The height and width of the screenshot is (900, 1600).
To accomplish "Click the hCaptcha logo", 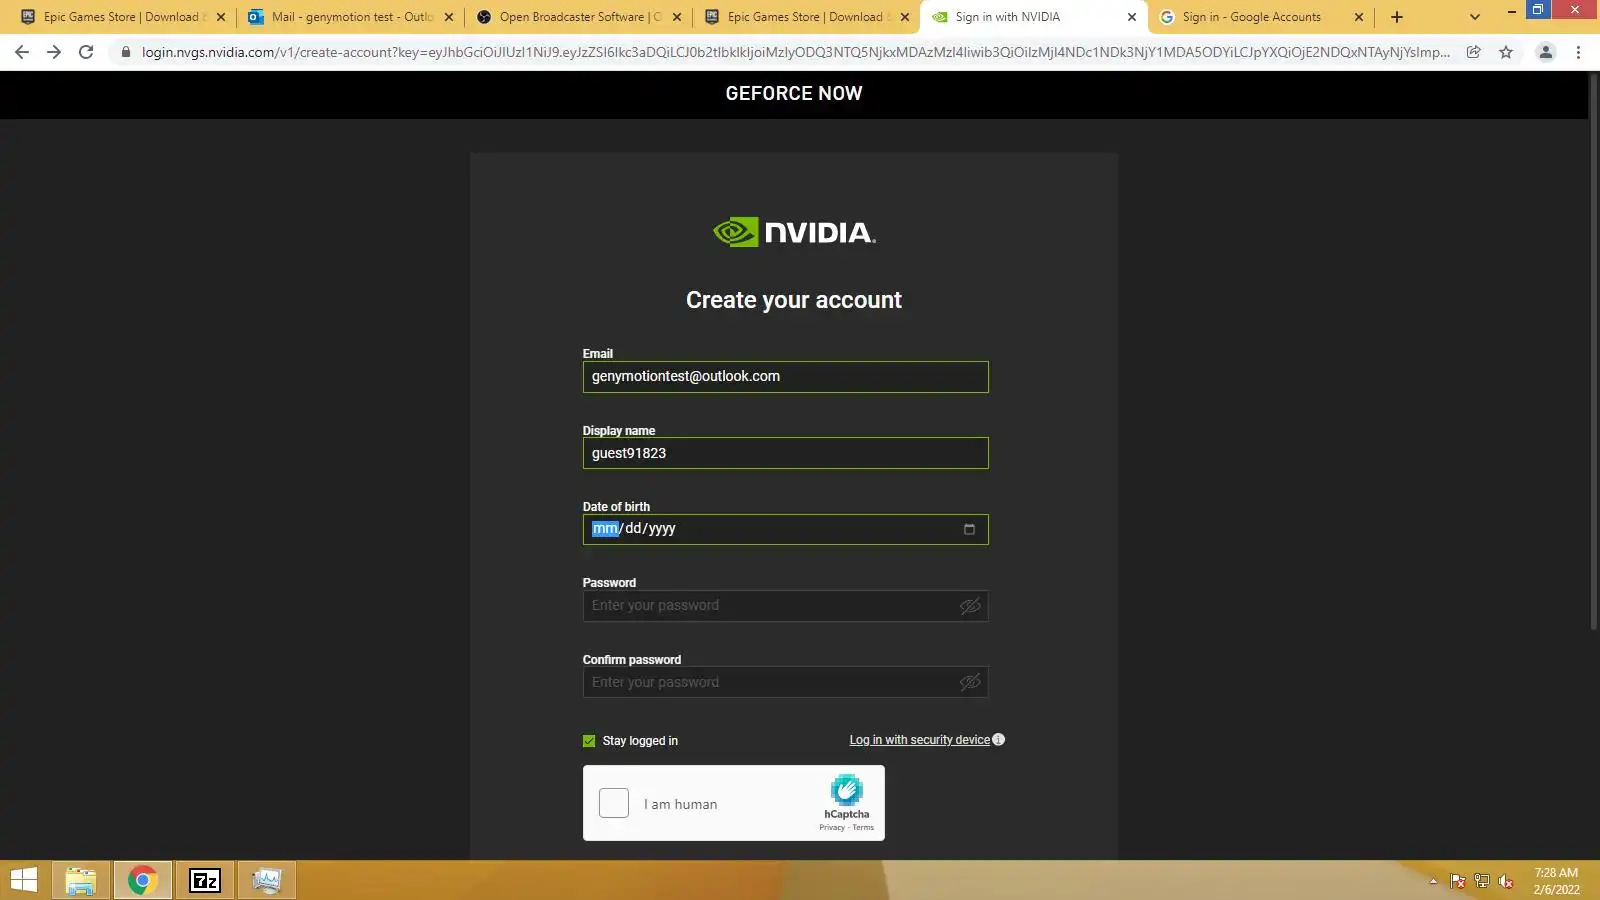I will pos(846,790).
